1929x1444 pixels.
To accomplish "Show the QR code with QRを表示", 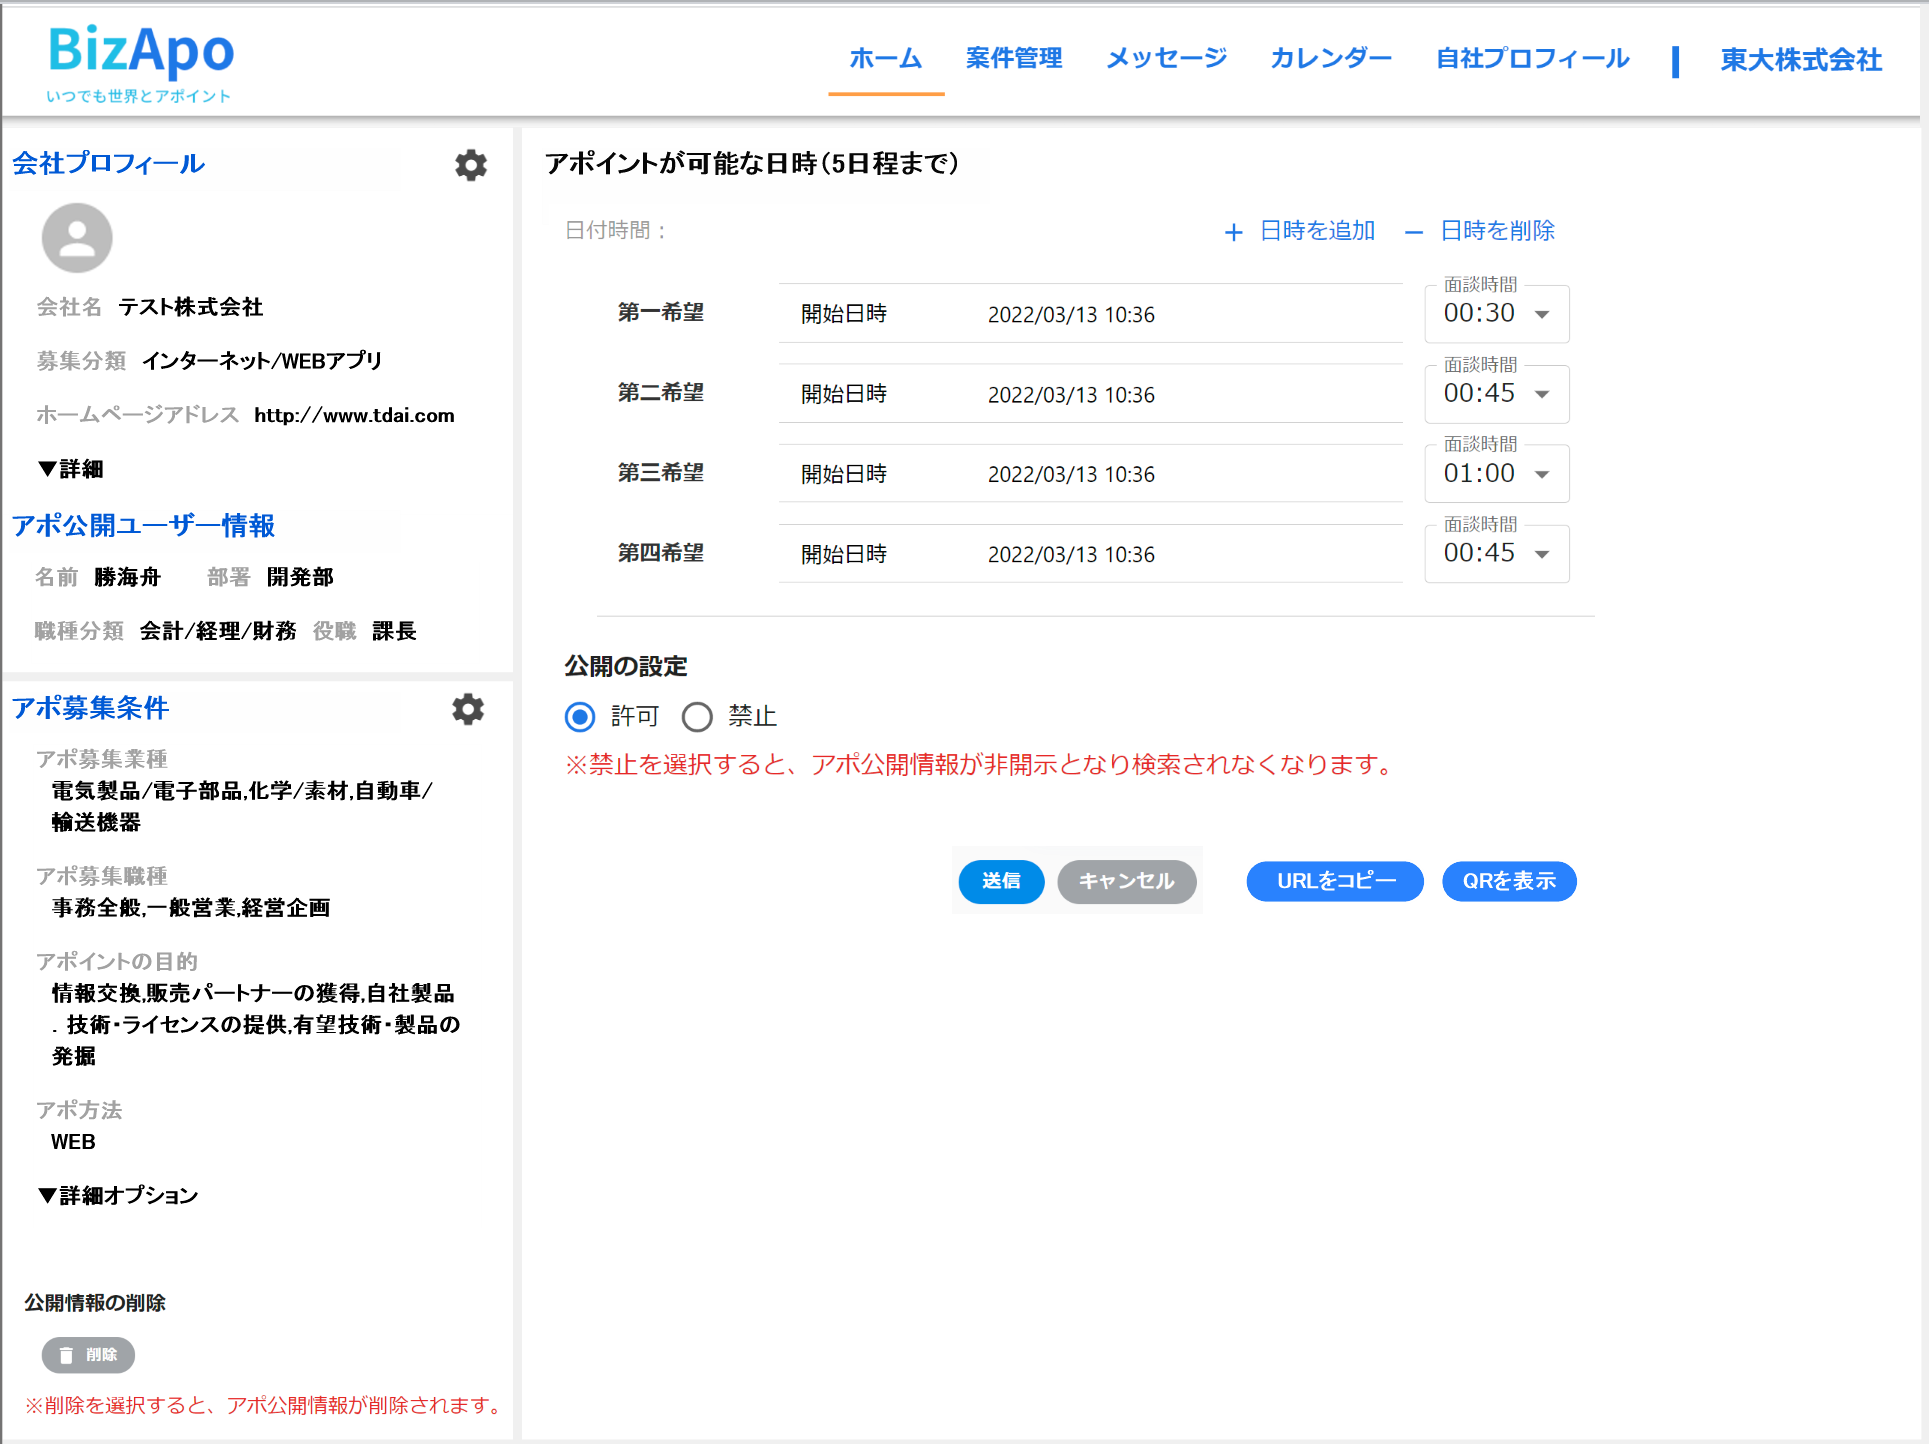I will (x=1508, y=881).
